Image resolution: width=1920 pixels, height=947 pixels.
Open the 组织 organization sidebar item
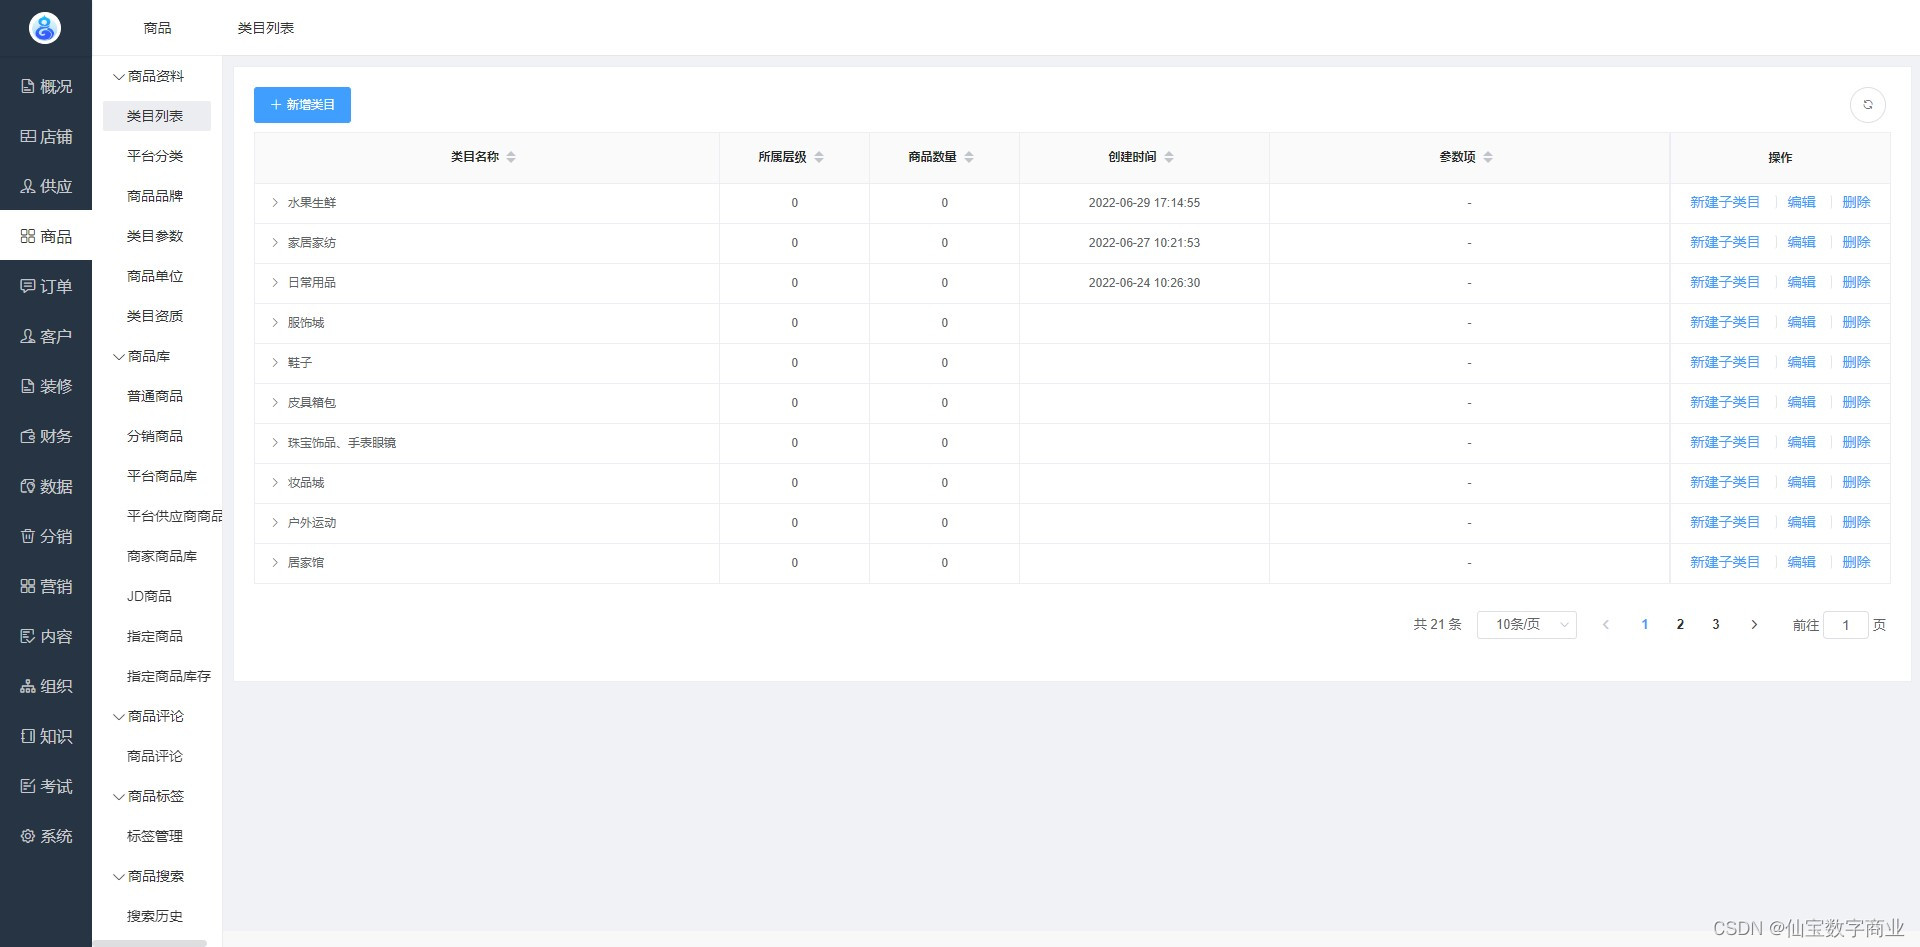click(x=46, y=687)
